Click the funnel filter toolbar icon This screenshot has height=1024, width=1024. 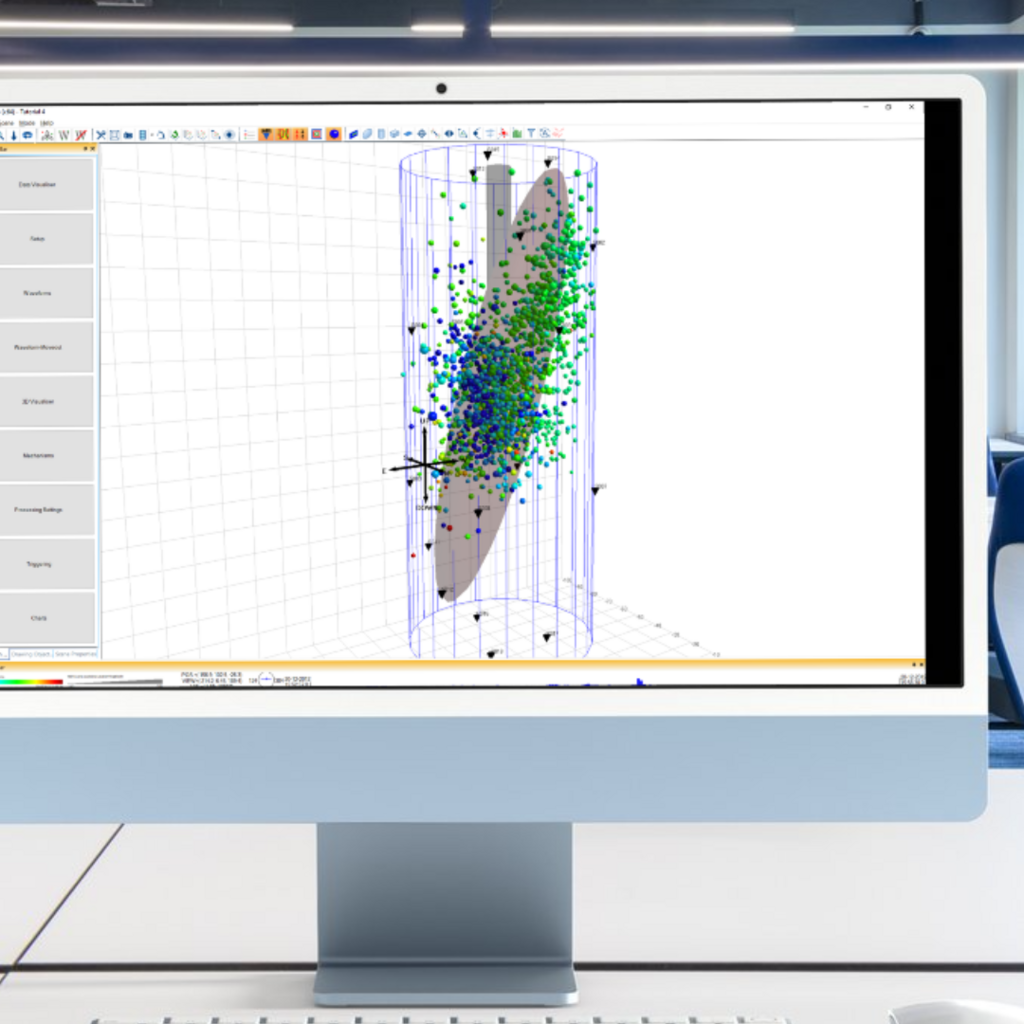pyautogui.click(x=531, y=134)
